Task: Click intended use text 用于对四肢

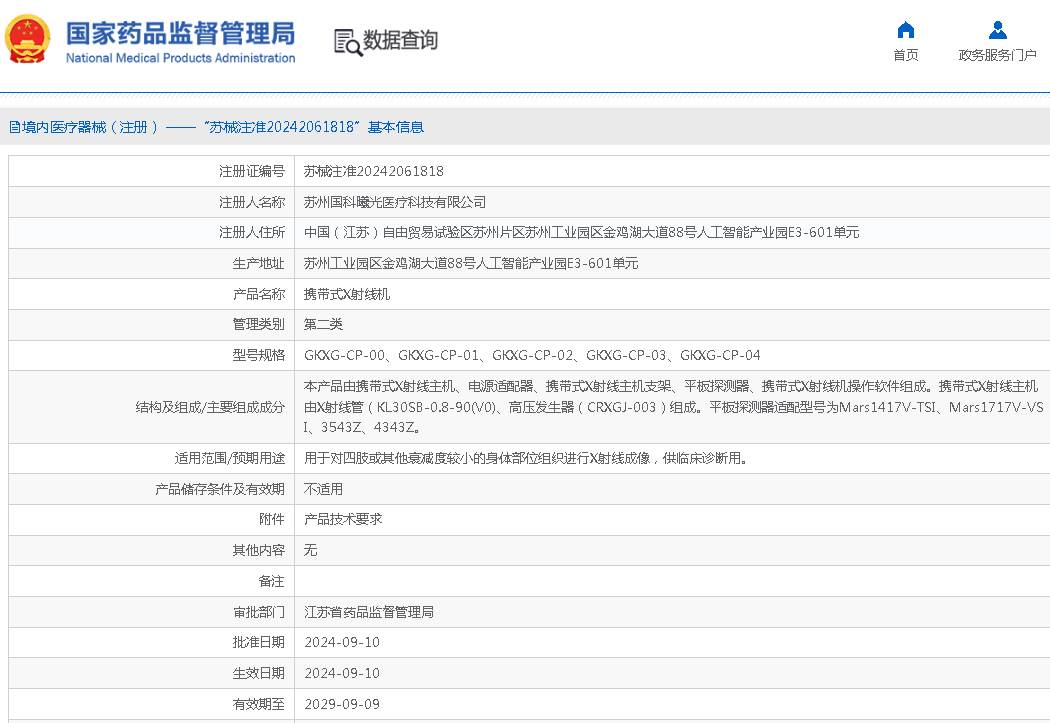Action: click(526, 458)
